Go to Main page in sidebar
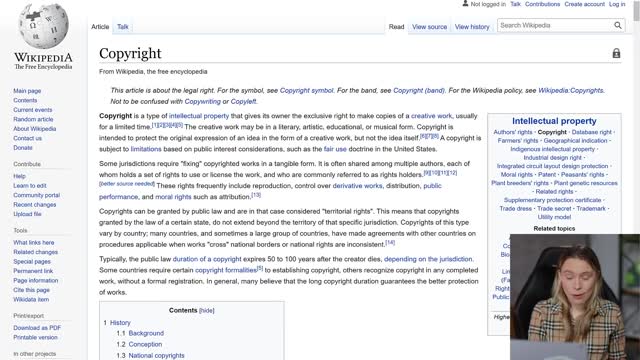The height and width of the screenshot is (360, 640). (x=27, y=91)
